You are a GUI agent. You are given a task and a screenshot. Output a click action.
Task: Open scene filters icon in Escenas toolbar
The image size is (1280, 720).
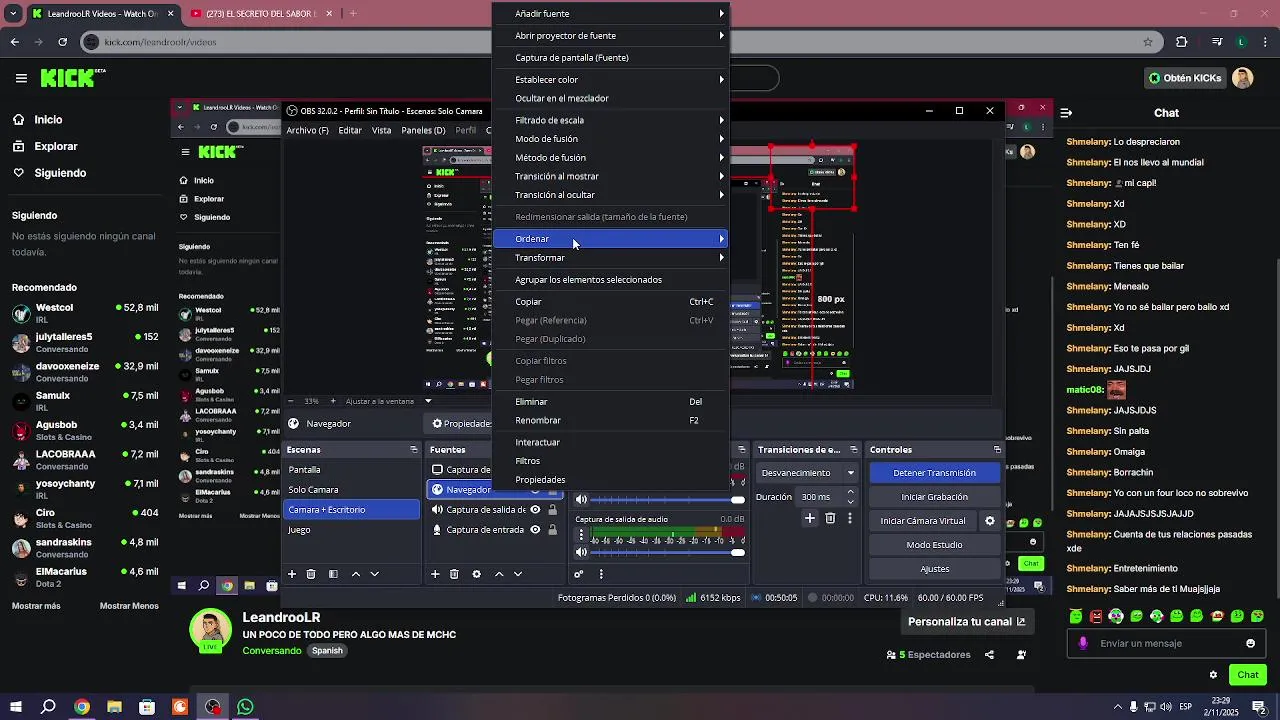pyautogui.click(x=333, y=574)
